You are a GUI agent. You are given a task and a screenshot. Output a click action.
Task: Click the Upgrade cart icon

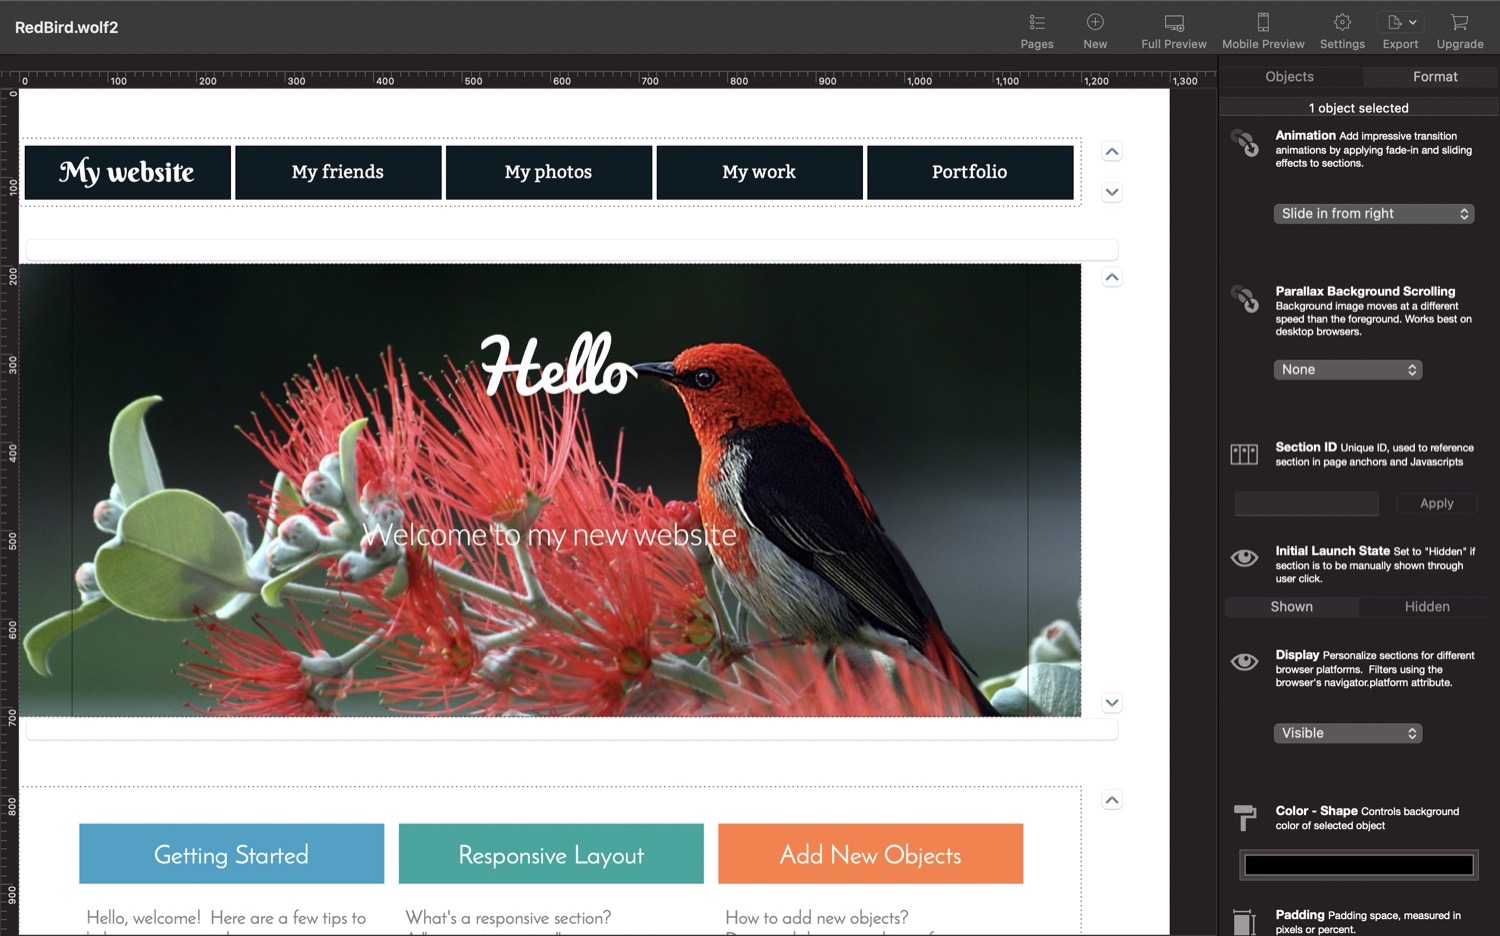[x=1460, y=22]
